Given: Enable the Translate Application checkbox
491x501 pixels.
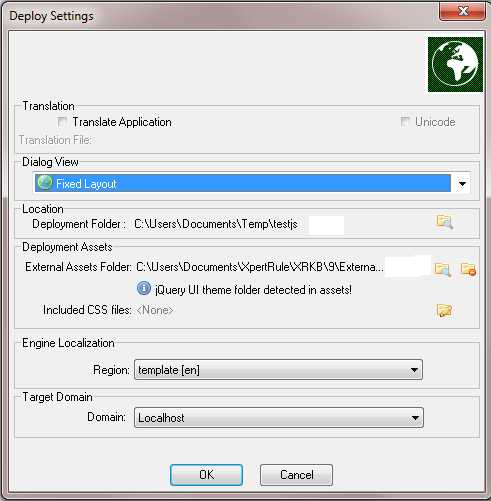Looking at the screenshot, I should (x=62, y=122).
